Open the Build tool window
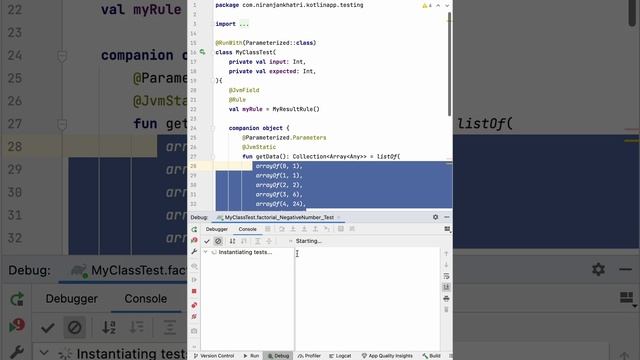This screenshot has height=360, width=640. click(x=432, y=356)
